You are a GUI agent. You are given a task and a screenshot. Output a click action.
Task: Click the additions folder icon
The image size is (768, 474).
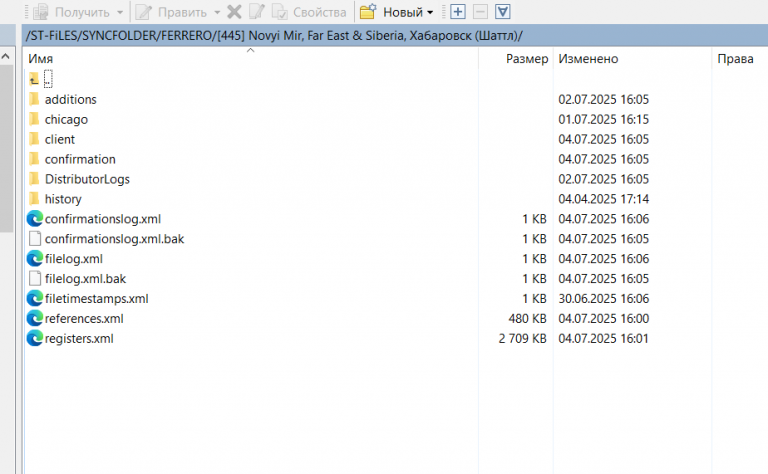tap(34, 99)
